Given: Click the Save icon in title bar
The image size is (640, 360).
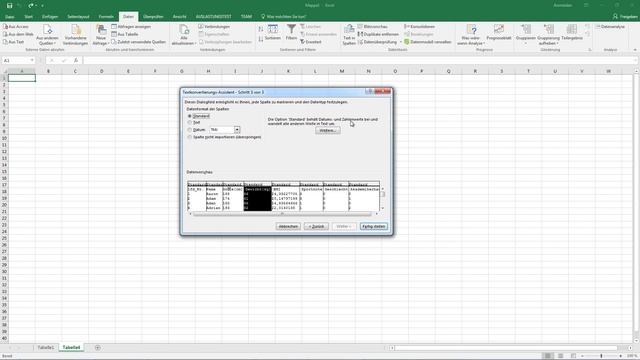Looking at the screenshot, I should [x=9, y=6].
